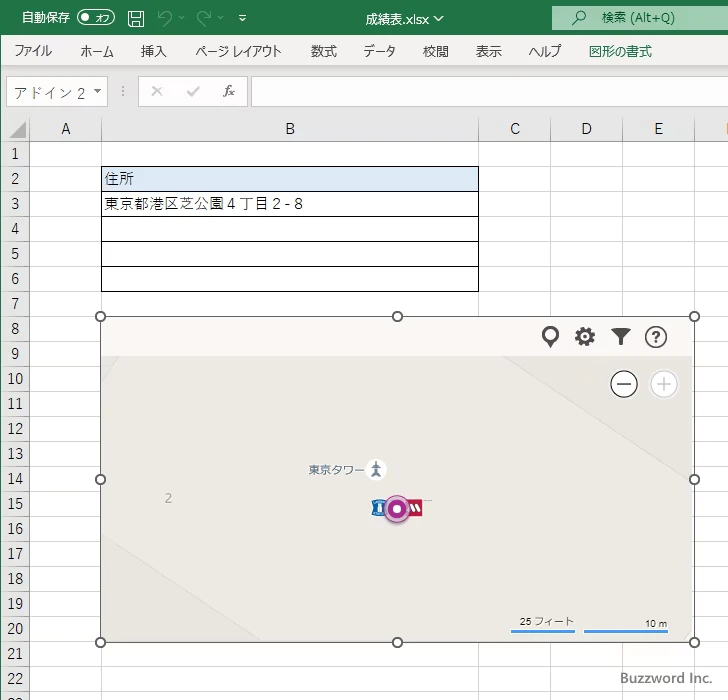728x700 pixels.
Task: Click the 検索 (Alt+Q) search box
Action: (640, 18)
